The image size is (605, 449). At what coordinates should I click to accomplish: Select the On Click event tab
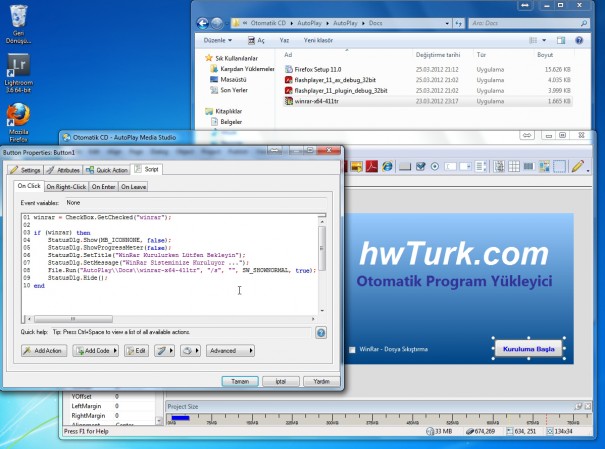[29, 186]
